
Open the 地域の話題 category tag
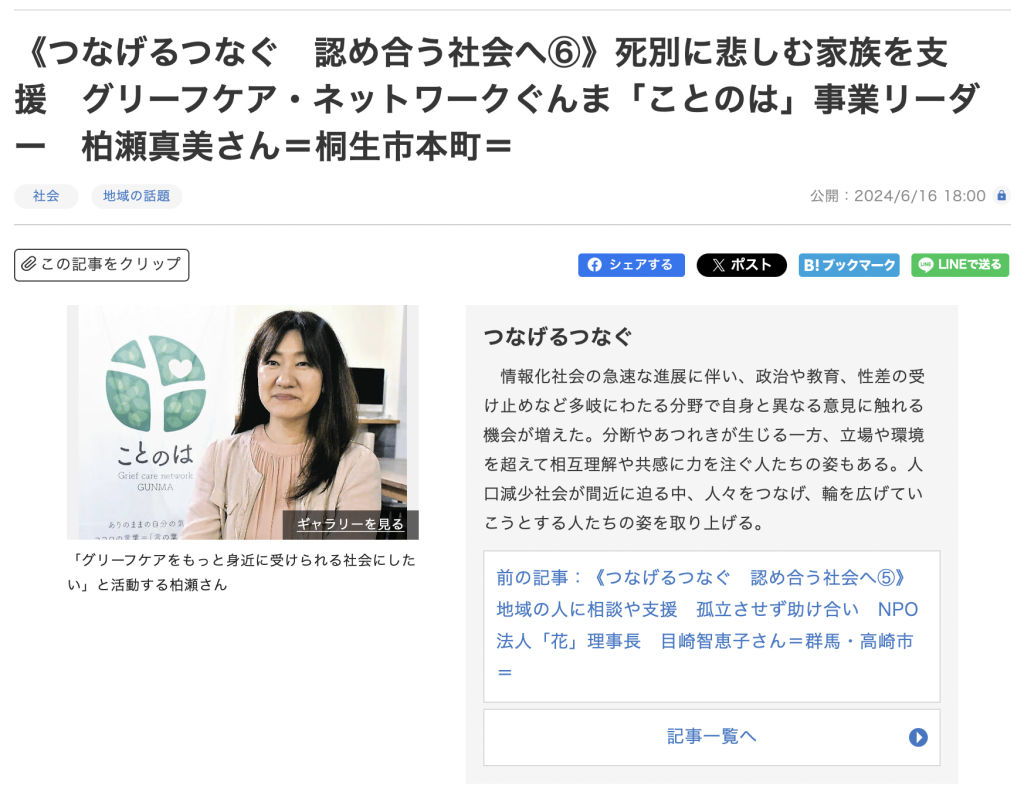tap(136, 196)
